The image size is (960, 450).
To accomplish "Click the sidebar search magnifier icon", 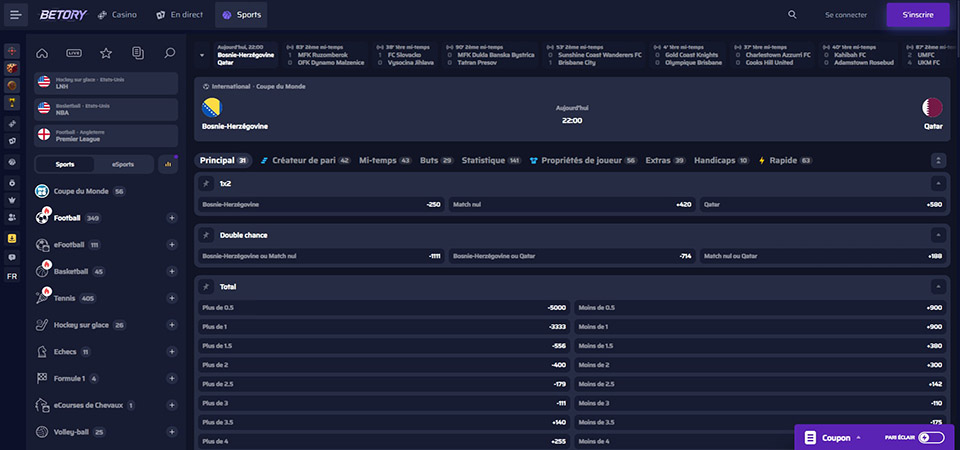I will pos(170,53).
